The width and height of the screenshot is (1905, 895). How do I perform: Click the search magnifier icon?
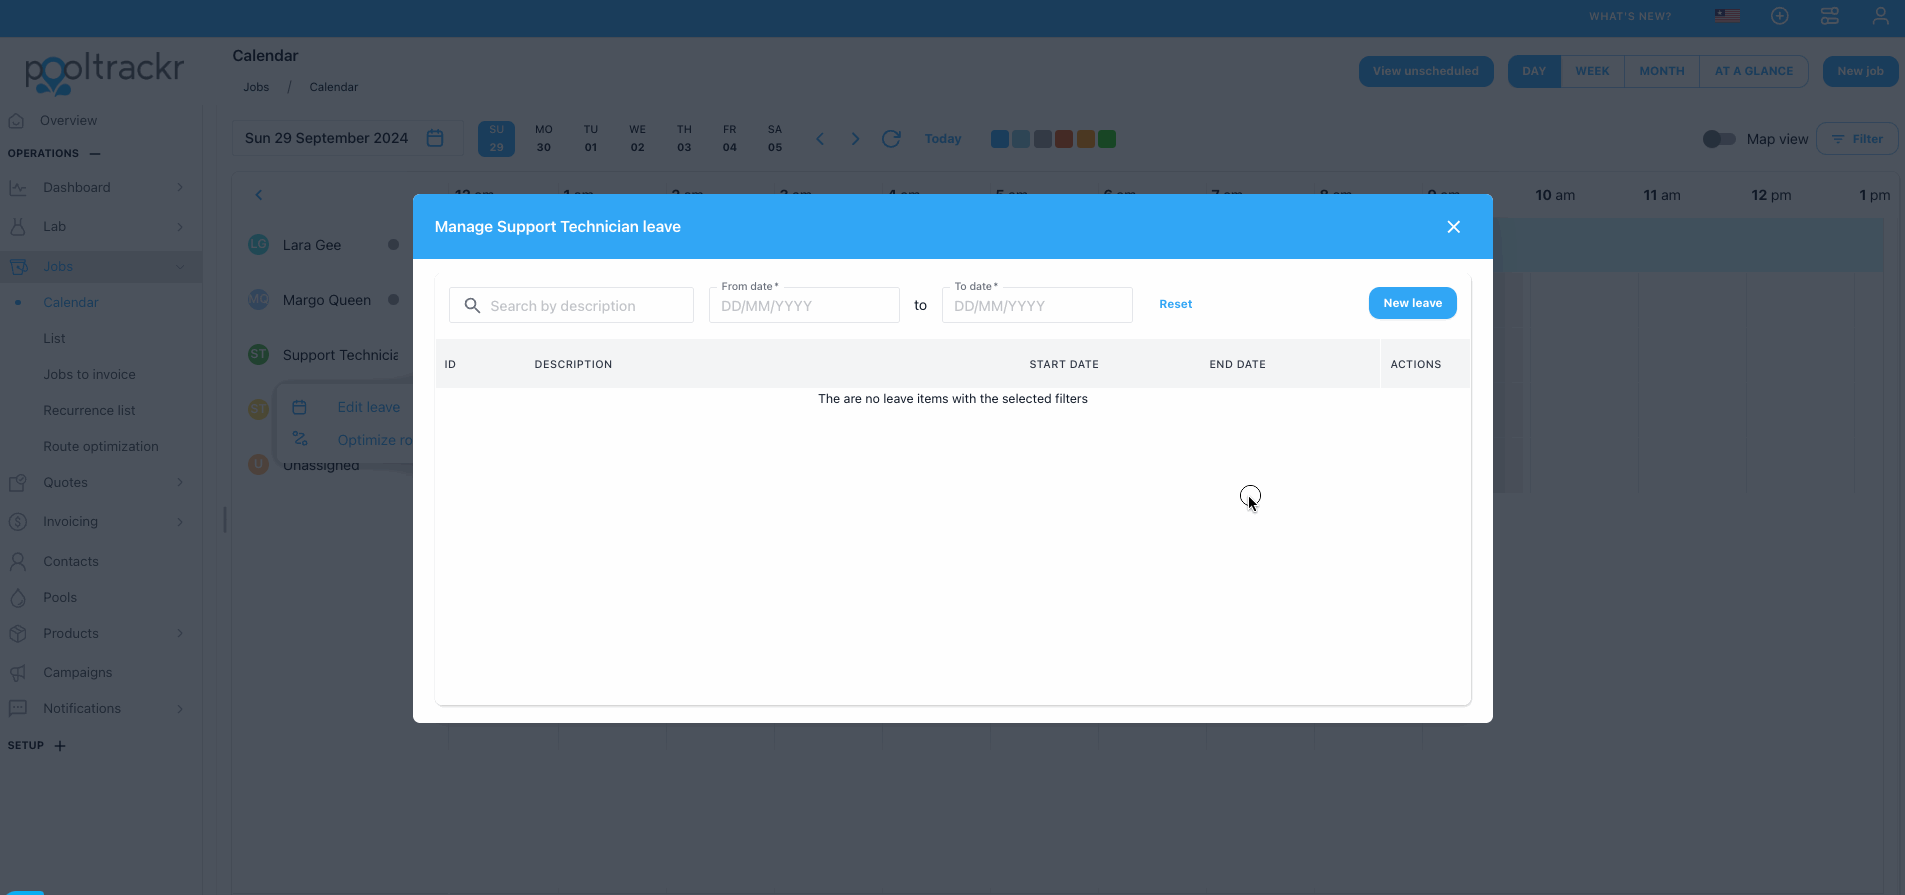(x=472, y=305)
